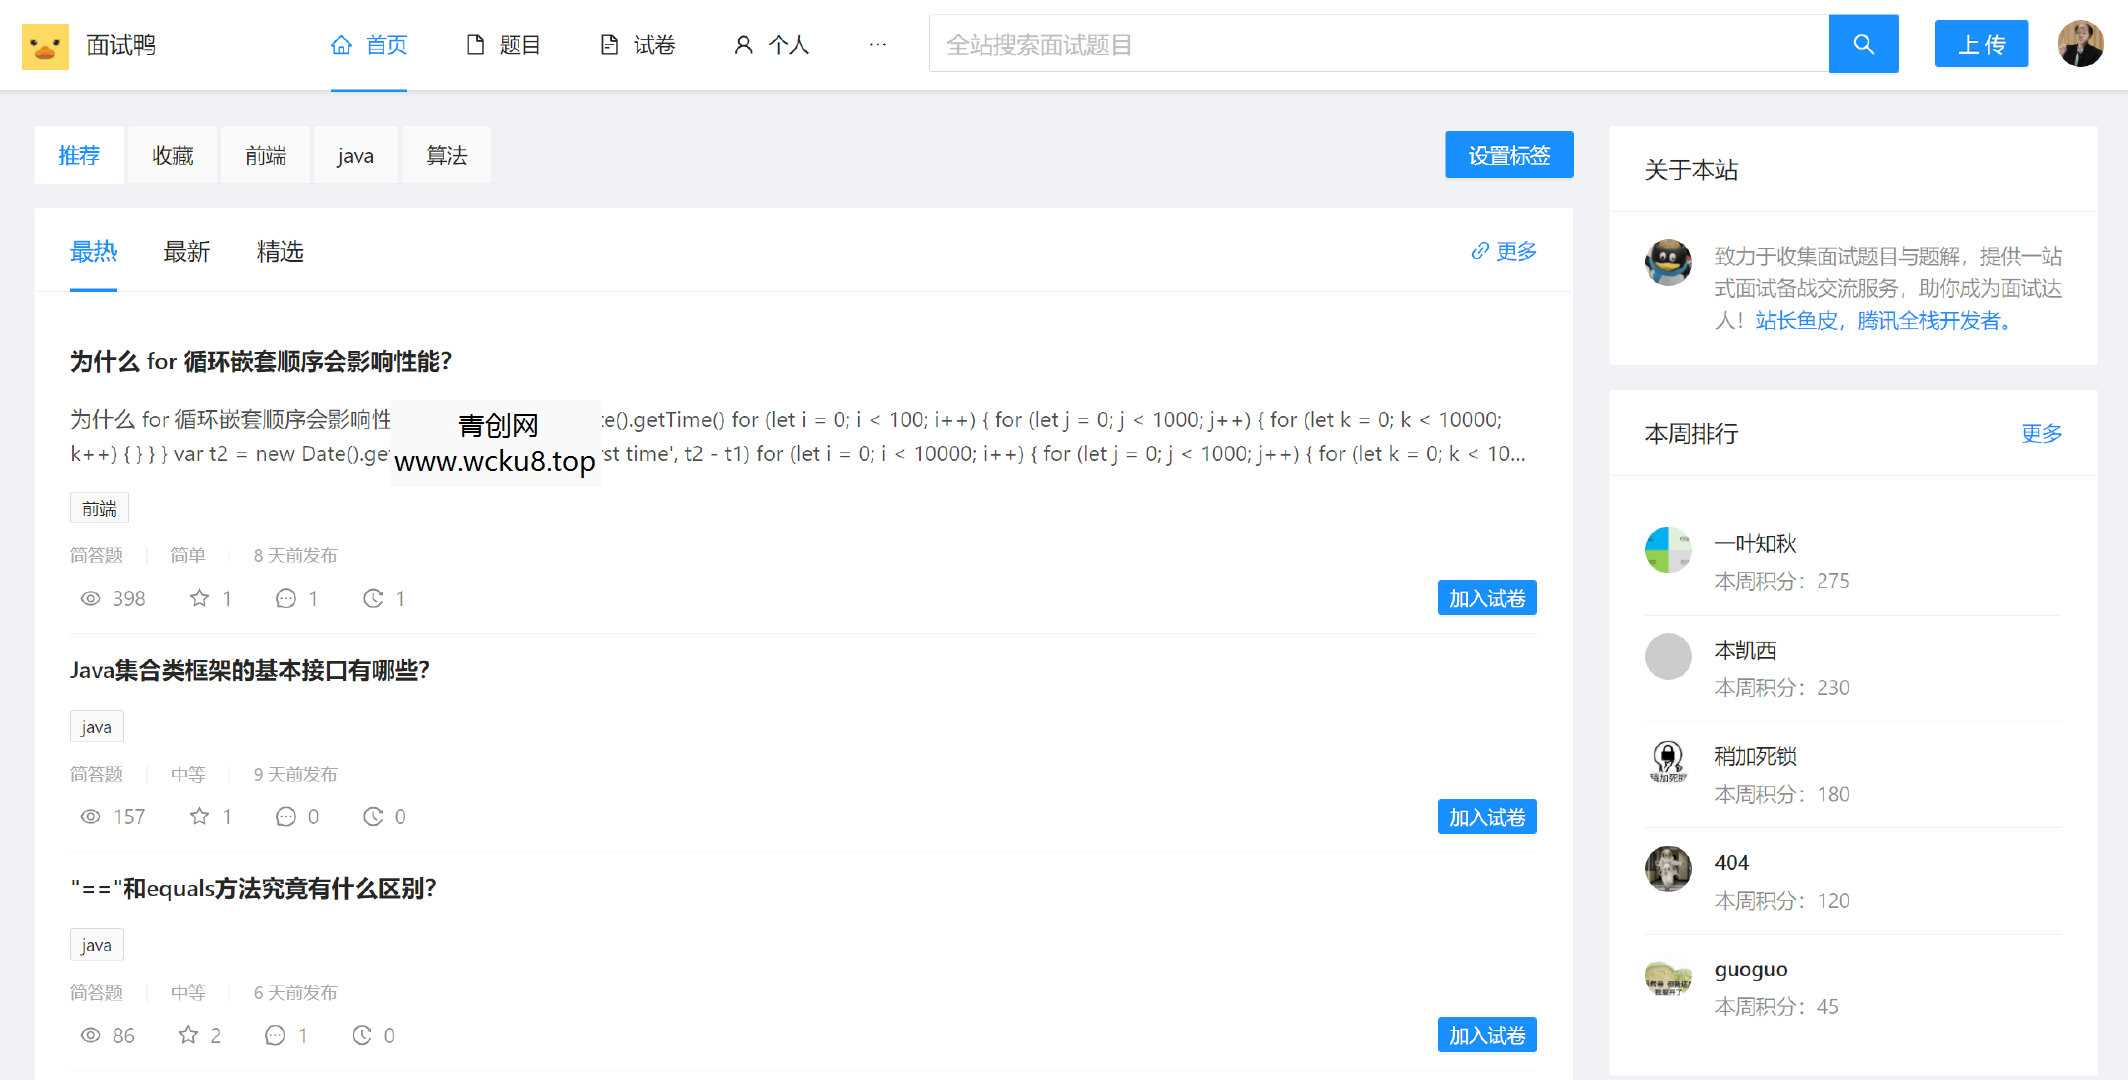Screen dimensions: 2128x1080
Task: Open 试卷 navigation menu item
Action: pyautogui.click(x=638, y=45)
